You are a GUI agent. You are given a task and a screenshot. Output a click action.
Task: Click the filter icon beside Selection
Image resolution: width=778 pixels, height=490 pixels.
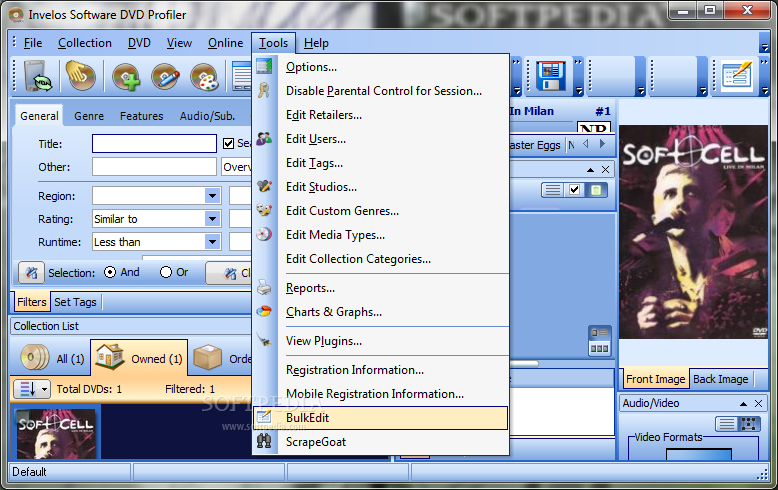(31, 272)
